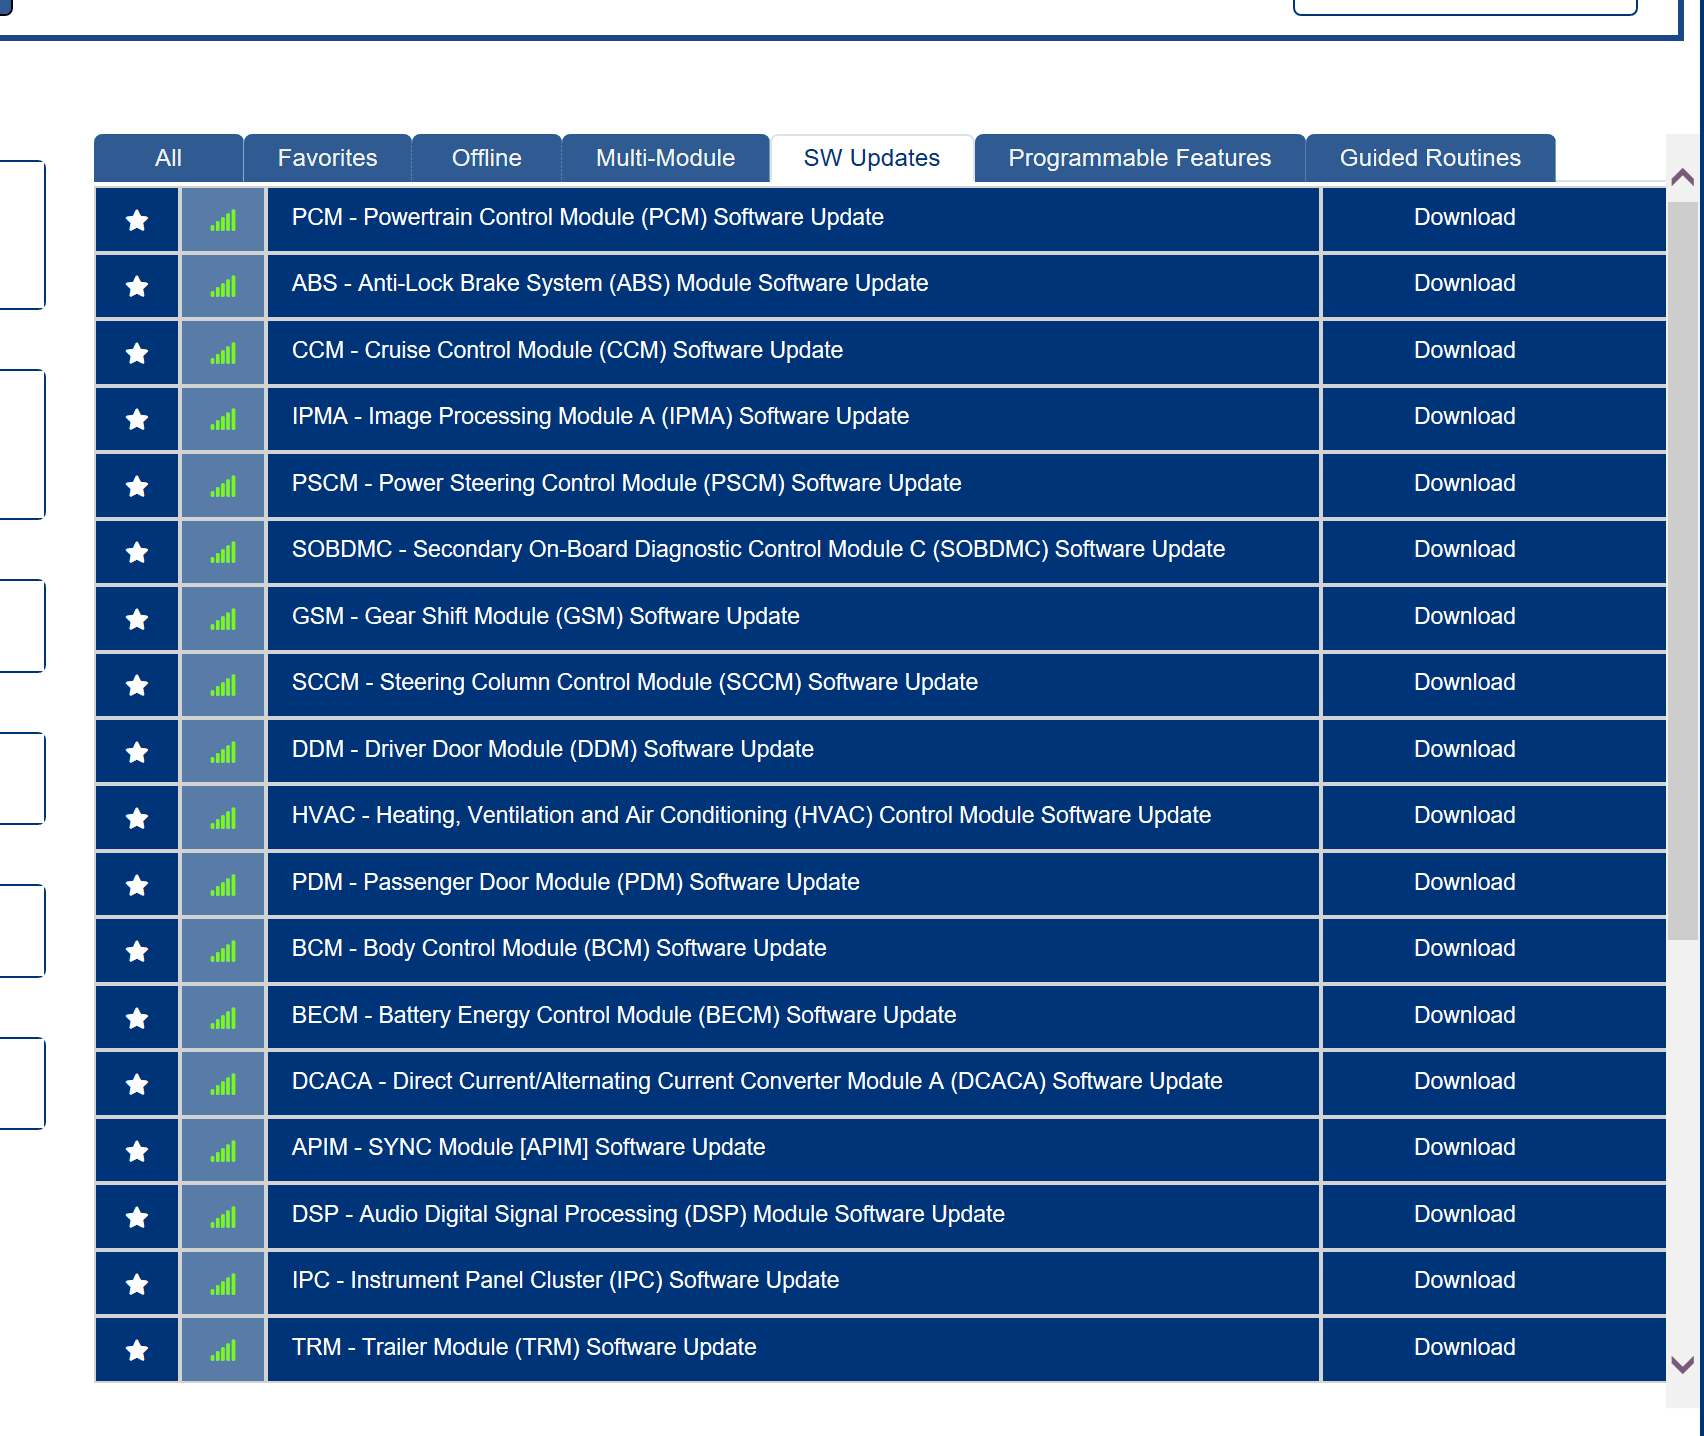The width and height of the screenshot is (1704, 1436).
Task: Click signal strength icon for CCM row
Action: (x=223, y=353)
